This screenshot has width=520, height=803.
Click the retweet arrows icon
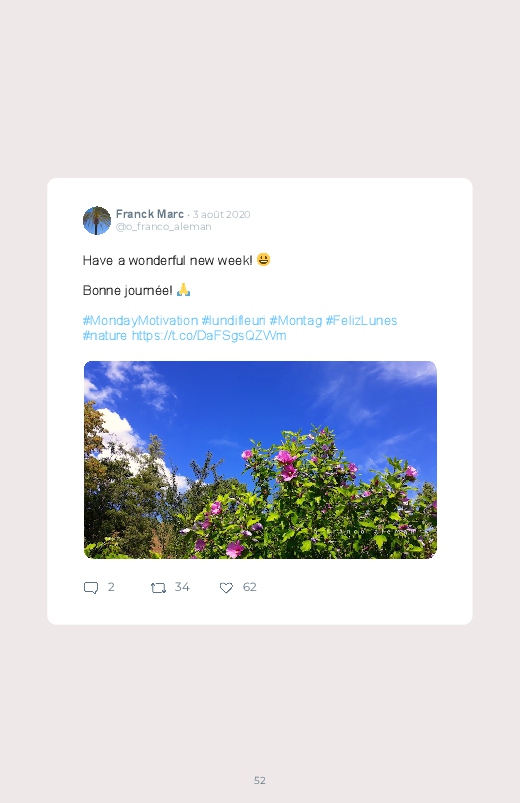[x=158, y=587]
